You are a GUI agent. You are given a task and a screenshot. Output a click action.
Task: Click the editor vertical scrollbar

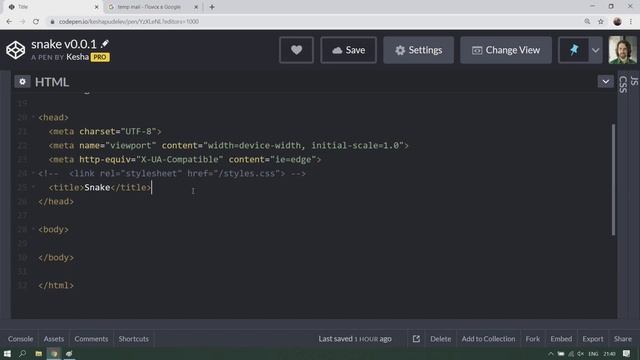pyautogui.click(x=613, y=180)
